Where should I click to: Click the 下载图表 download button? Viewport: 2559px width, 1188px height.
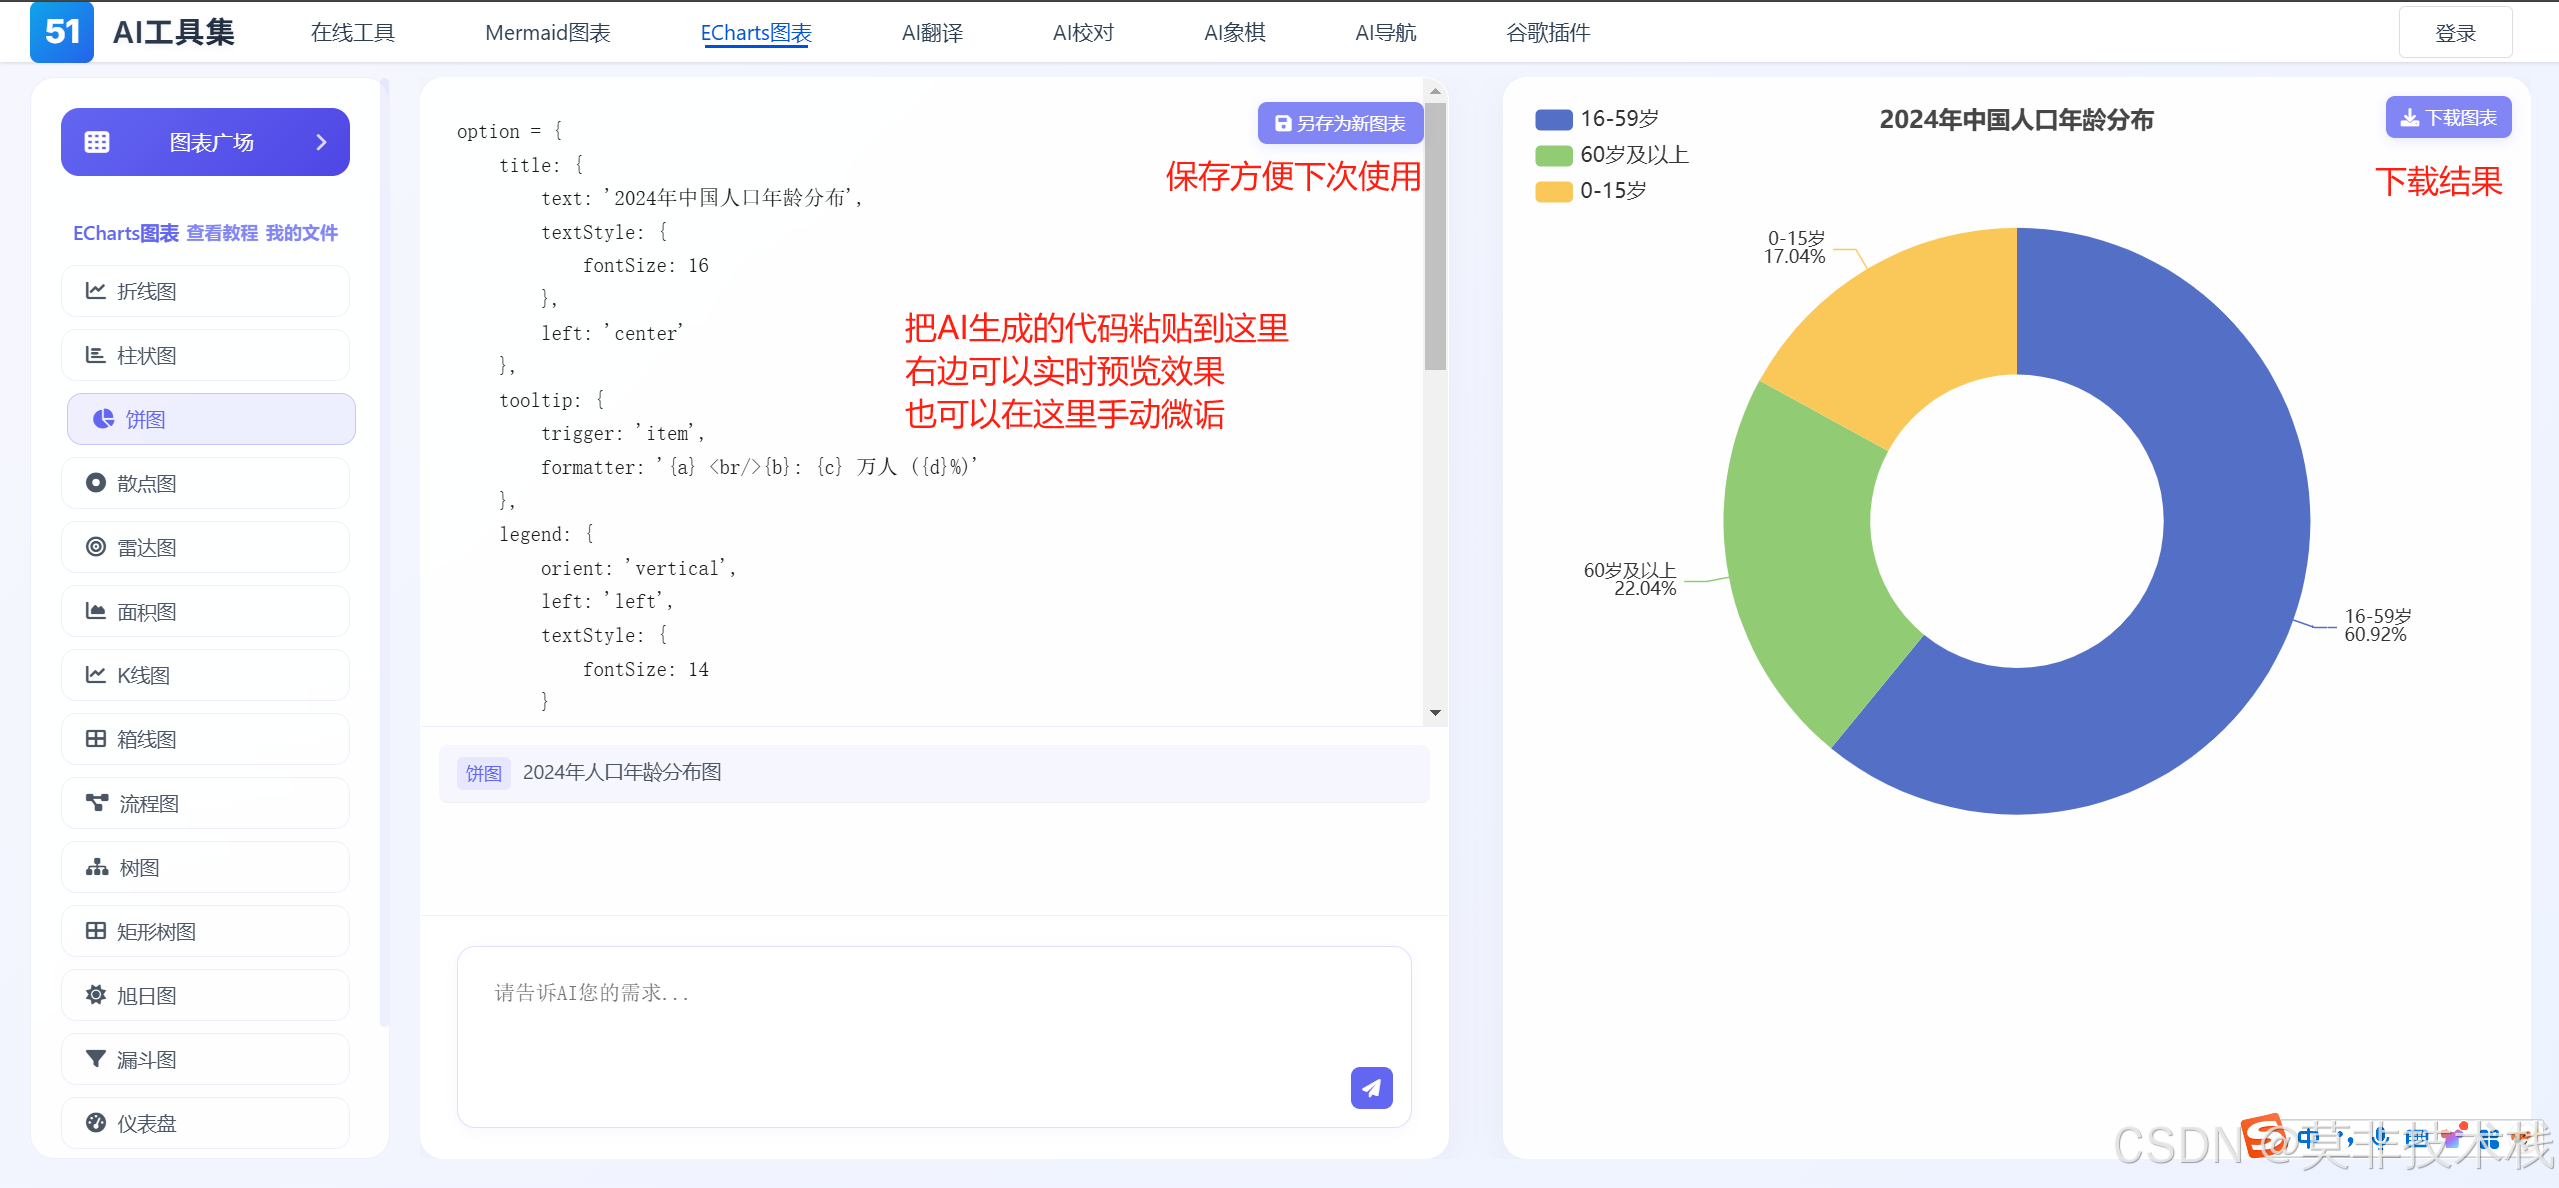pyautogui.click(x=2448, y=118)
